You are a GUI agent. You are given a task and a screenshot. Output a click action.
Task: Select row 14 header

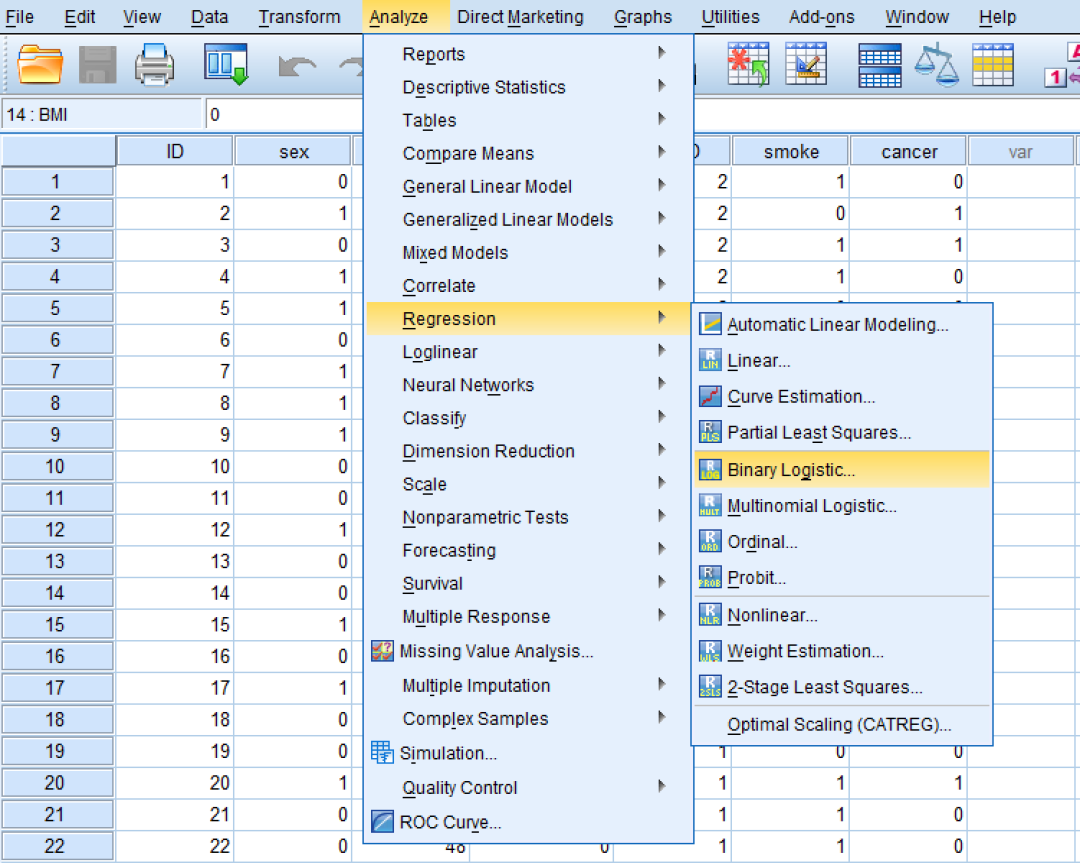point(58,593)
